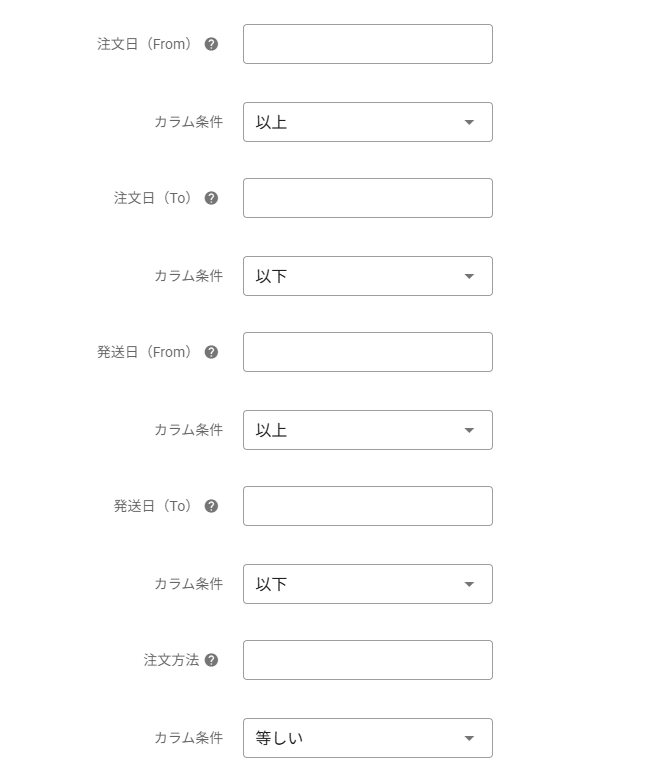
Task: Click help icon next to 注文方法
Action: click(x=211, y=660)
